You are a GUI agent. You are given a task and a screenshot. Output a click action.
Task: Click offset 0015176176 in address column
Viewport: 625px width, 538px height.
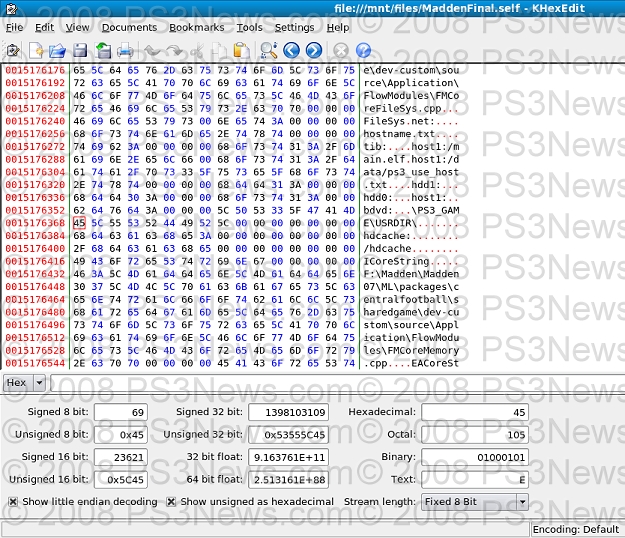click(x=35, y=70)
